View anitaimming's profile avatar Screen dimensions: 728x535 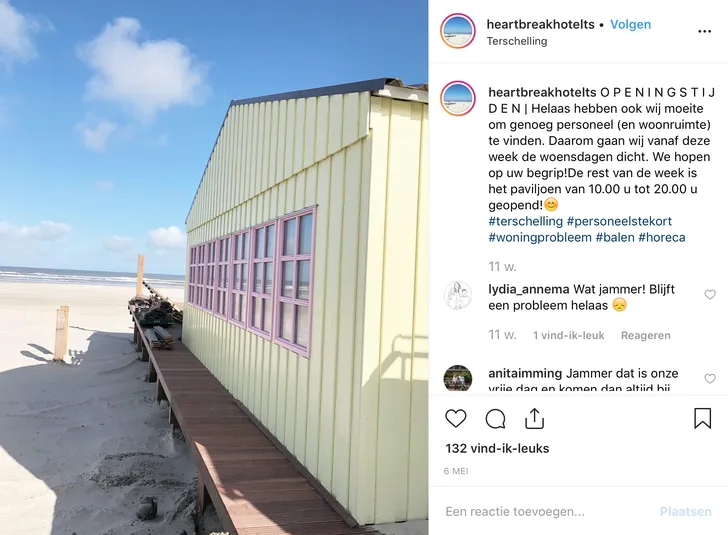pos(458,378)
